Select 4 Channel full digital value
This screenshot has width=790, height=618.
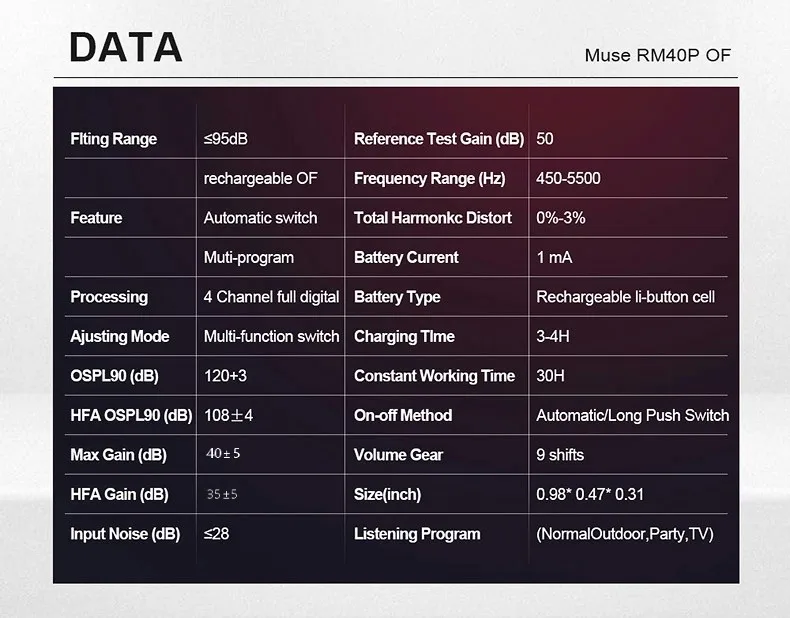pos(271,297)
